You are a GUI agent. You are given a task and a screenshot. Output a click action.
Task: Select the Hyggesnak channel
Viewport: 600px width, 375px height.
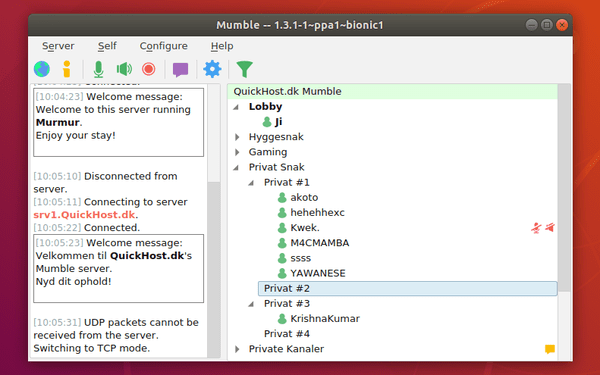[276, 137]
